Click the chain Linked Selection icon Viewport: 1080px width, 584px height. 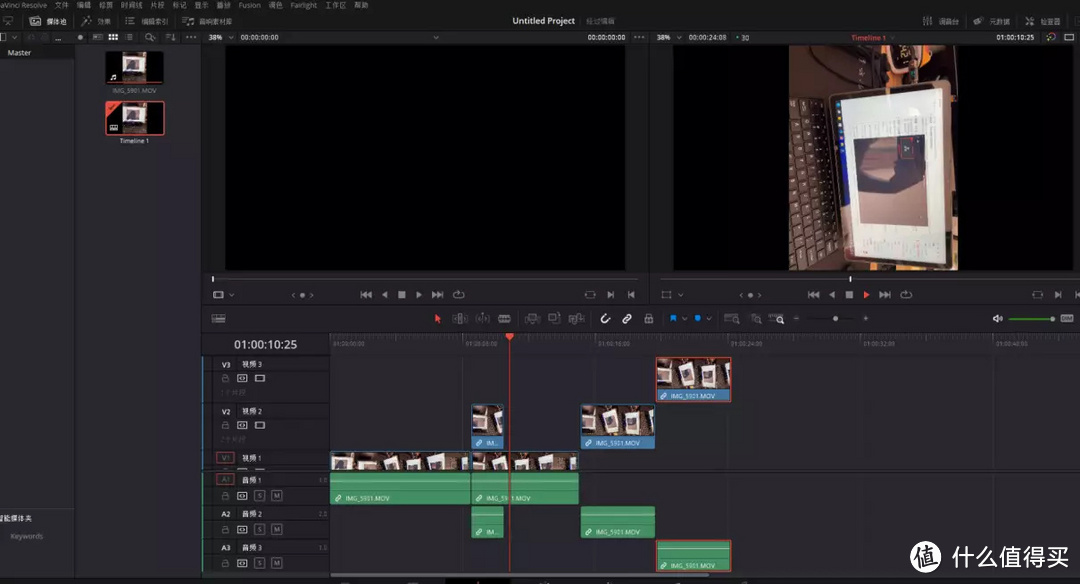coord(627,319)
